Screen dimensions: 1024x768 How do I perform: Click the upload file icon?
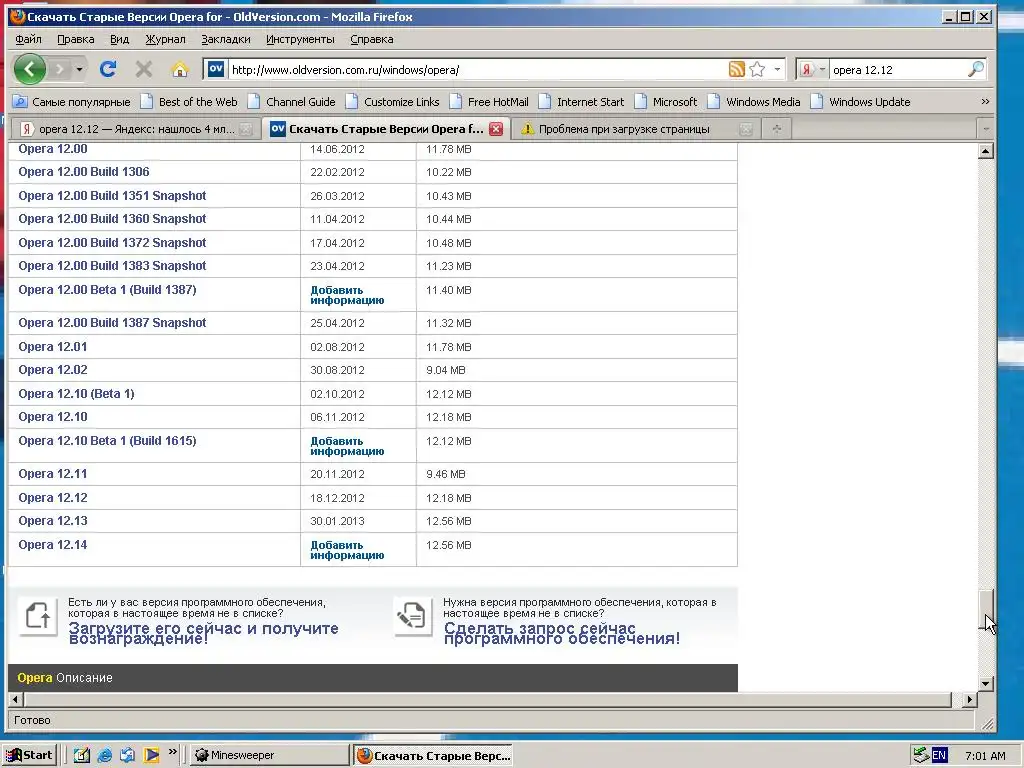coord(37,616)
